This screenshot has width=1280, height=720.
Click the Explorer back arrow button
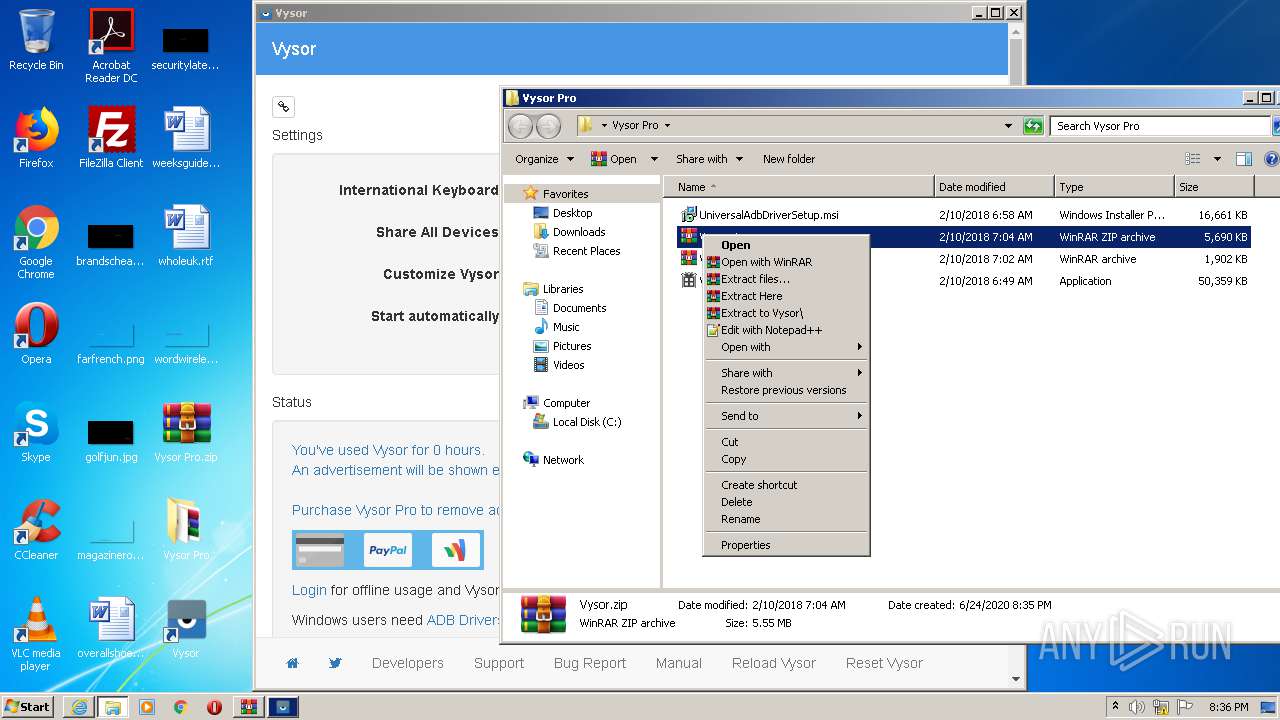[520, 126]
